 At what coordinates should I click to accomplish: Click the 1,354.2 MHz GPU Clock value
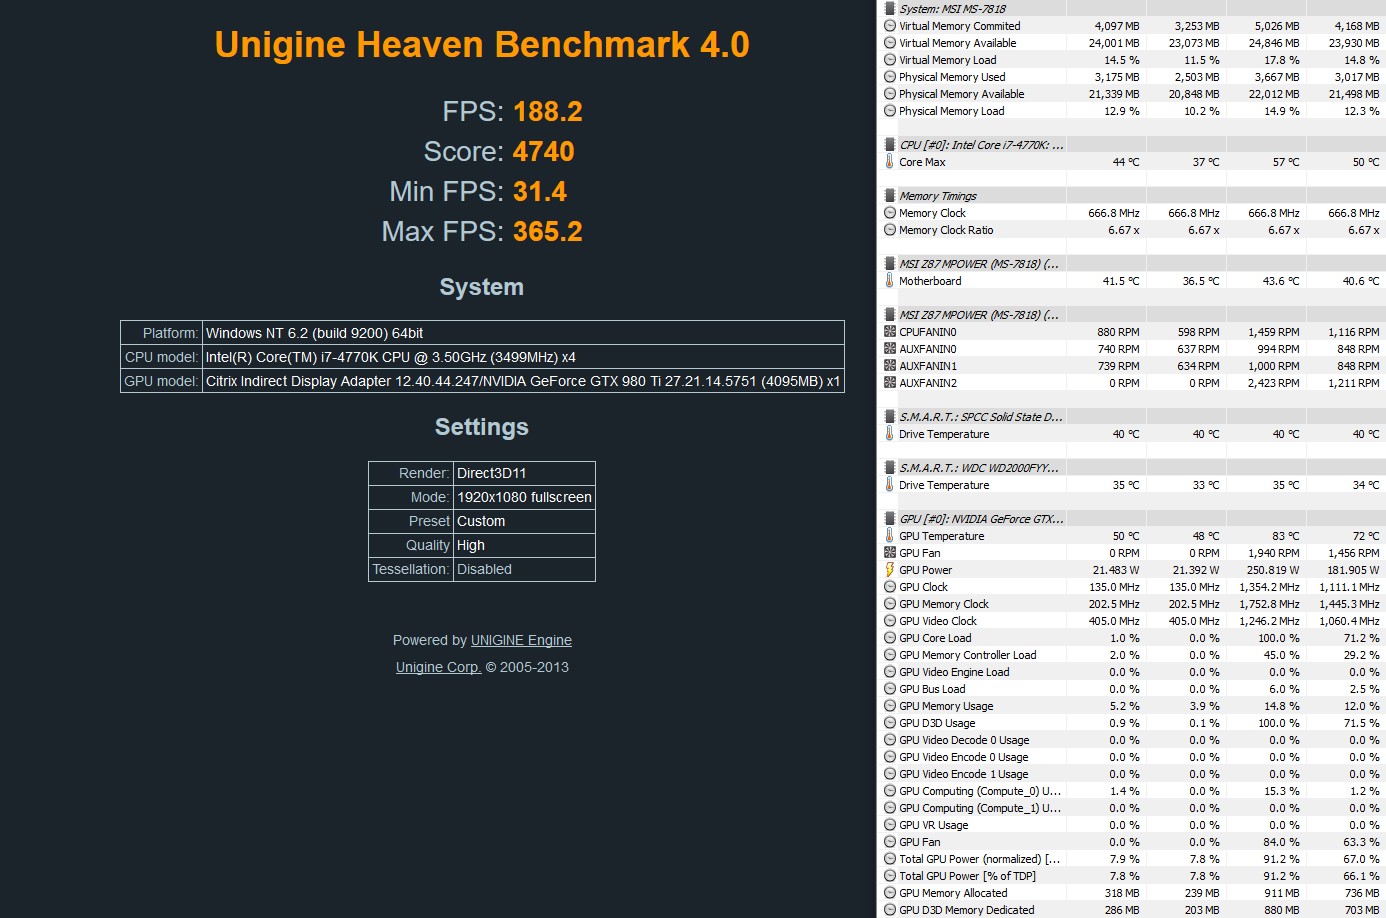pos(1269,587)
